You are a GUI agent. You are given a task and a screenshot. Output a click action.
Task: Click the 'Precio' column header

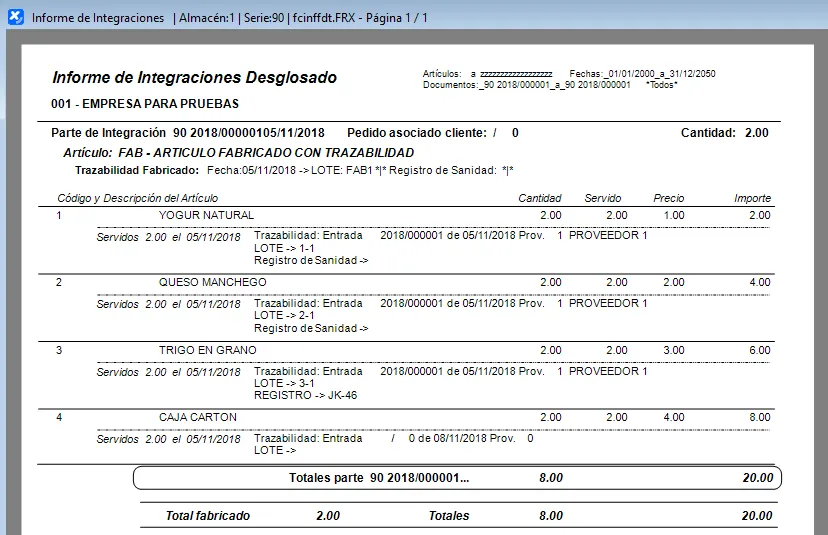668,198
